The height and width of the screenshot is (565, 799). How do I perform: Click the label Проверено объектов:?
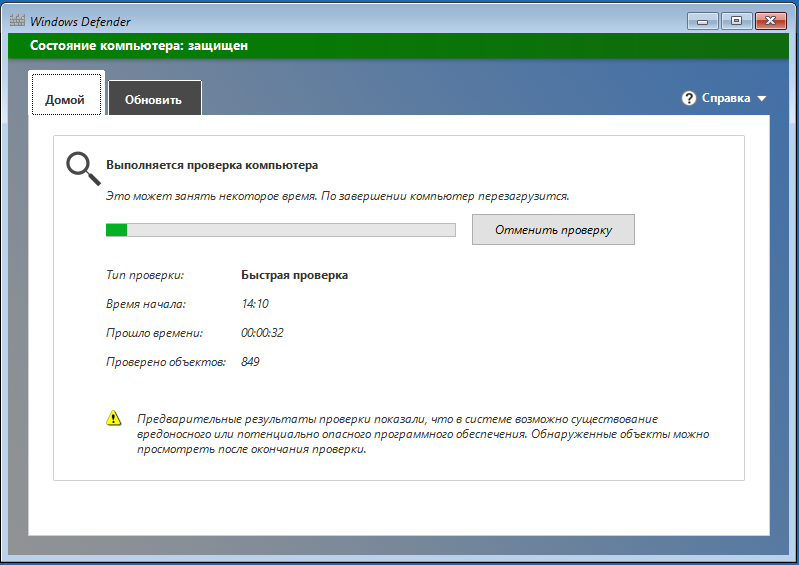166,362
